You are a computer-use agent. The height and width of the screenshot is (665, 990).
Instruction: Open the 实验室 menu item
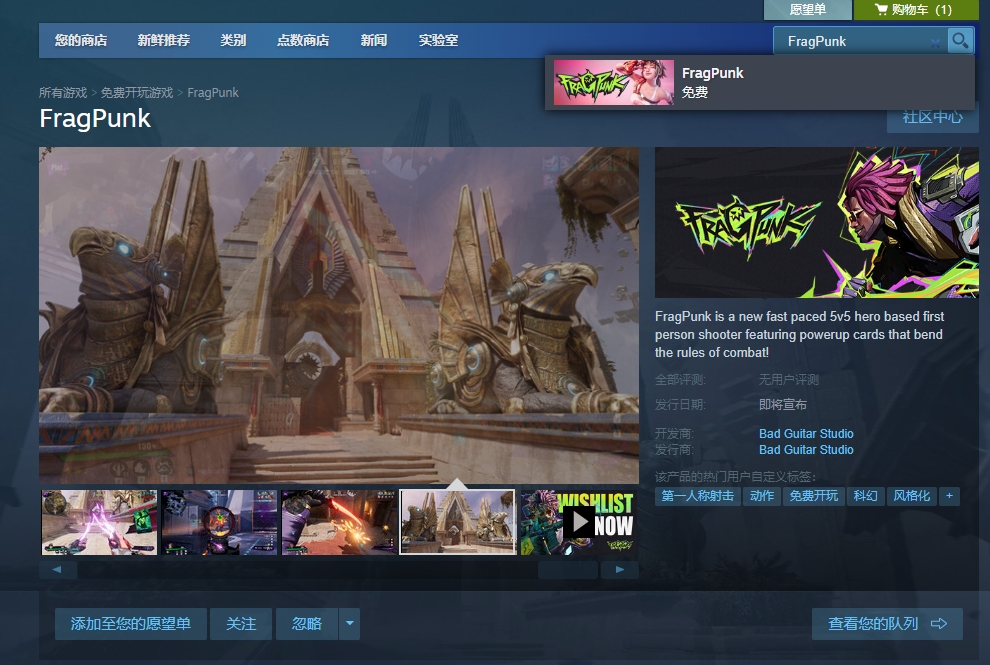(438, 40)
